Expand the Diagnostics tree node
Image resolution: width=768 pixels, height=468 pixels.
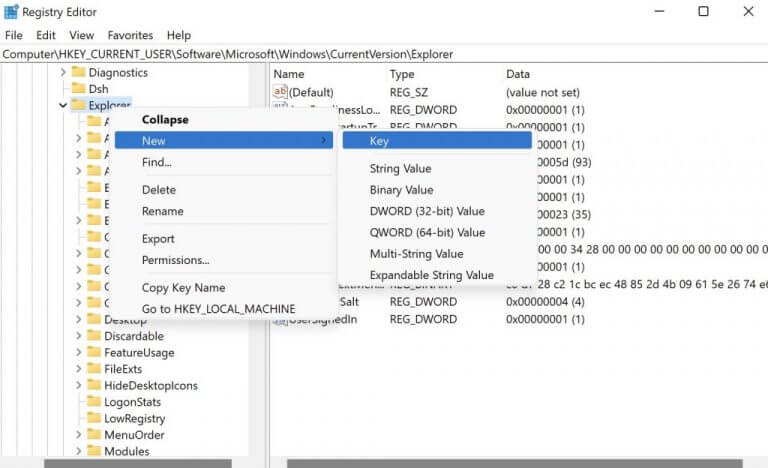[x=63, y=72]
